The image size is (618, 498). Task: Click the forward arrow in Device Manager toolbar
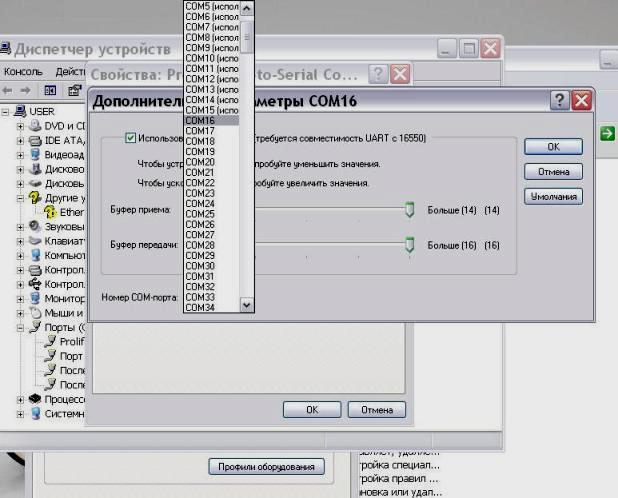tap(25, 91)
